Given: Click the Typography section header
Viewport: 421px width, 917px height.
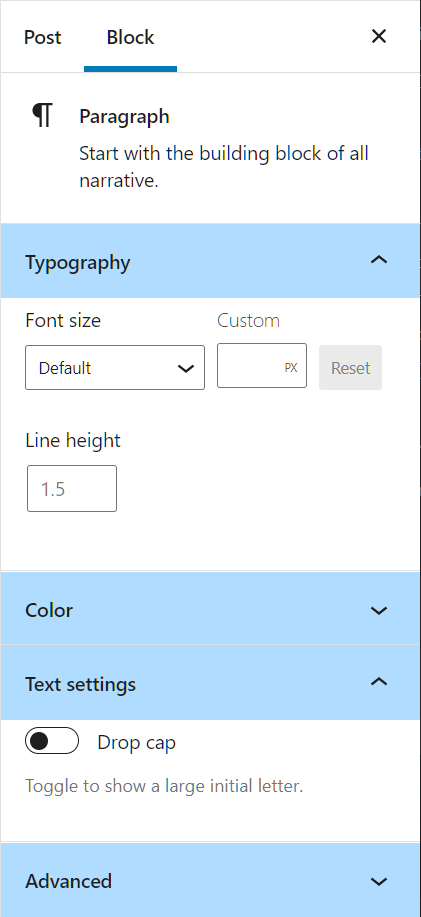Looking at the screenshot, I should click(210, 261).
